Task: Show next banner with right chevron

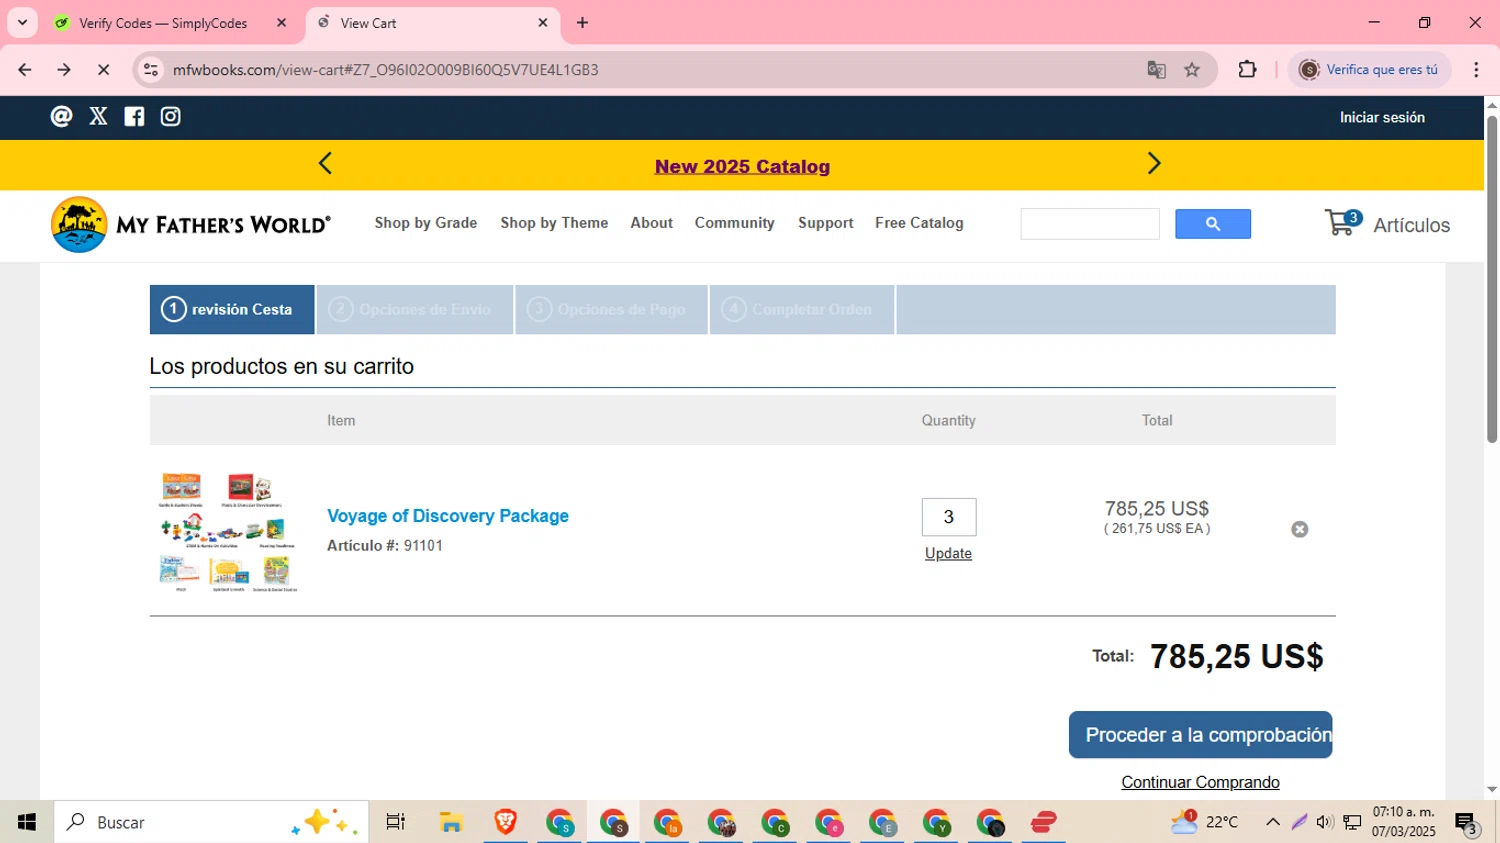Action: (1154, 164)
